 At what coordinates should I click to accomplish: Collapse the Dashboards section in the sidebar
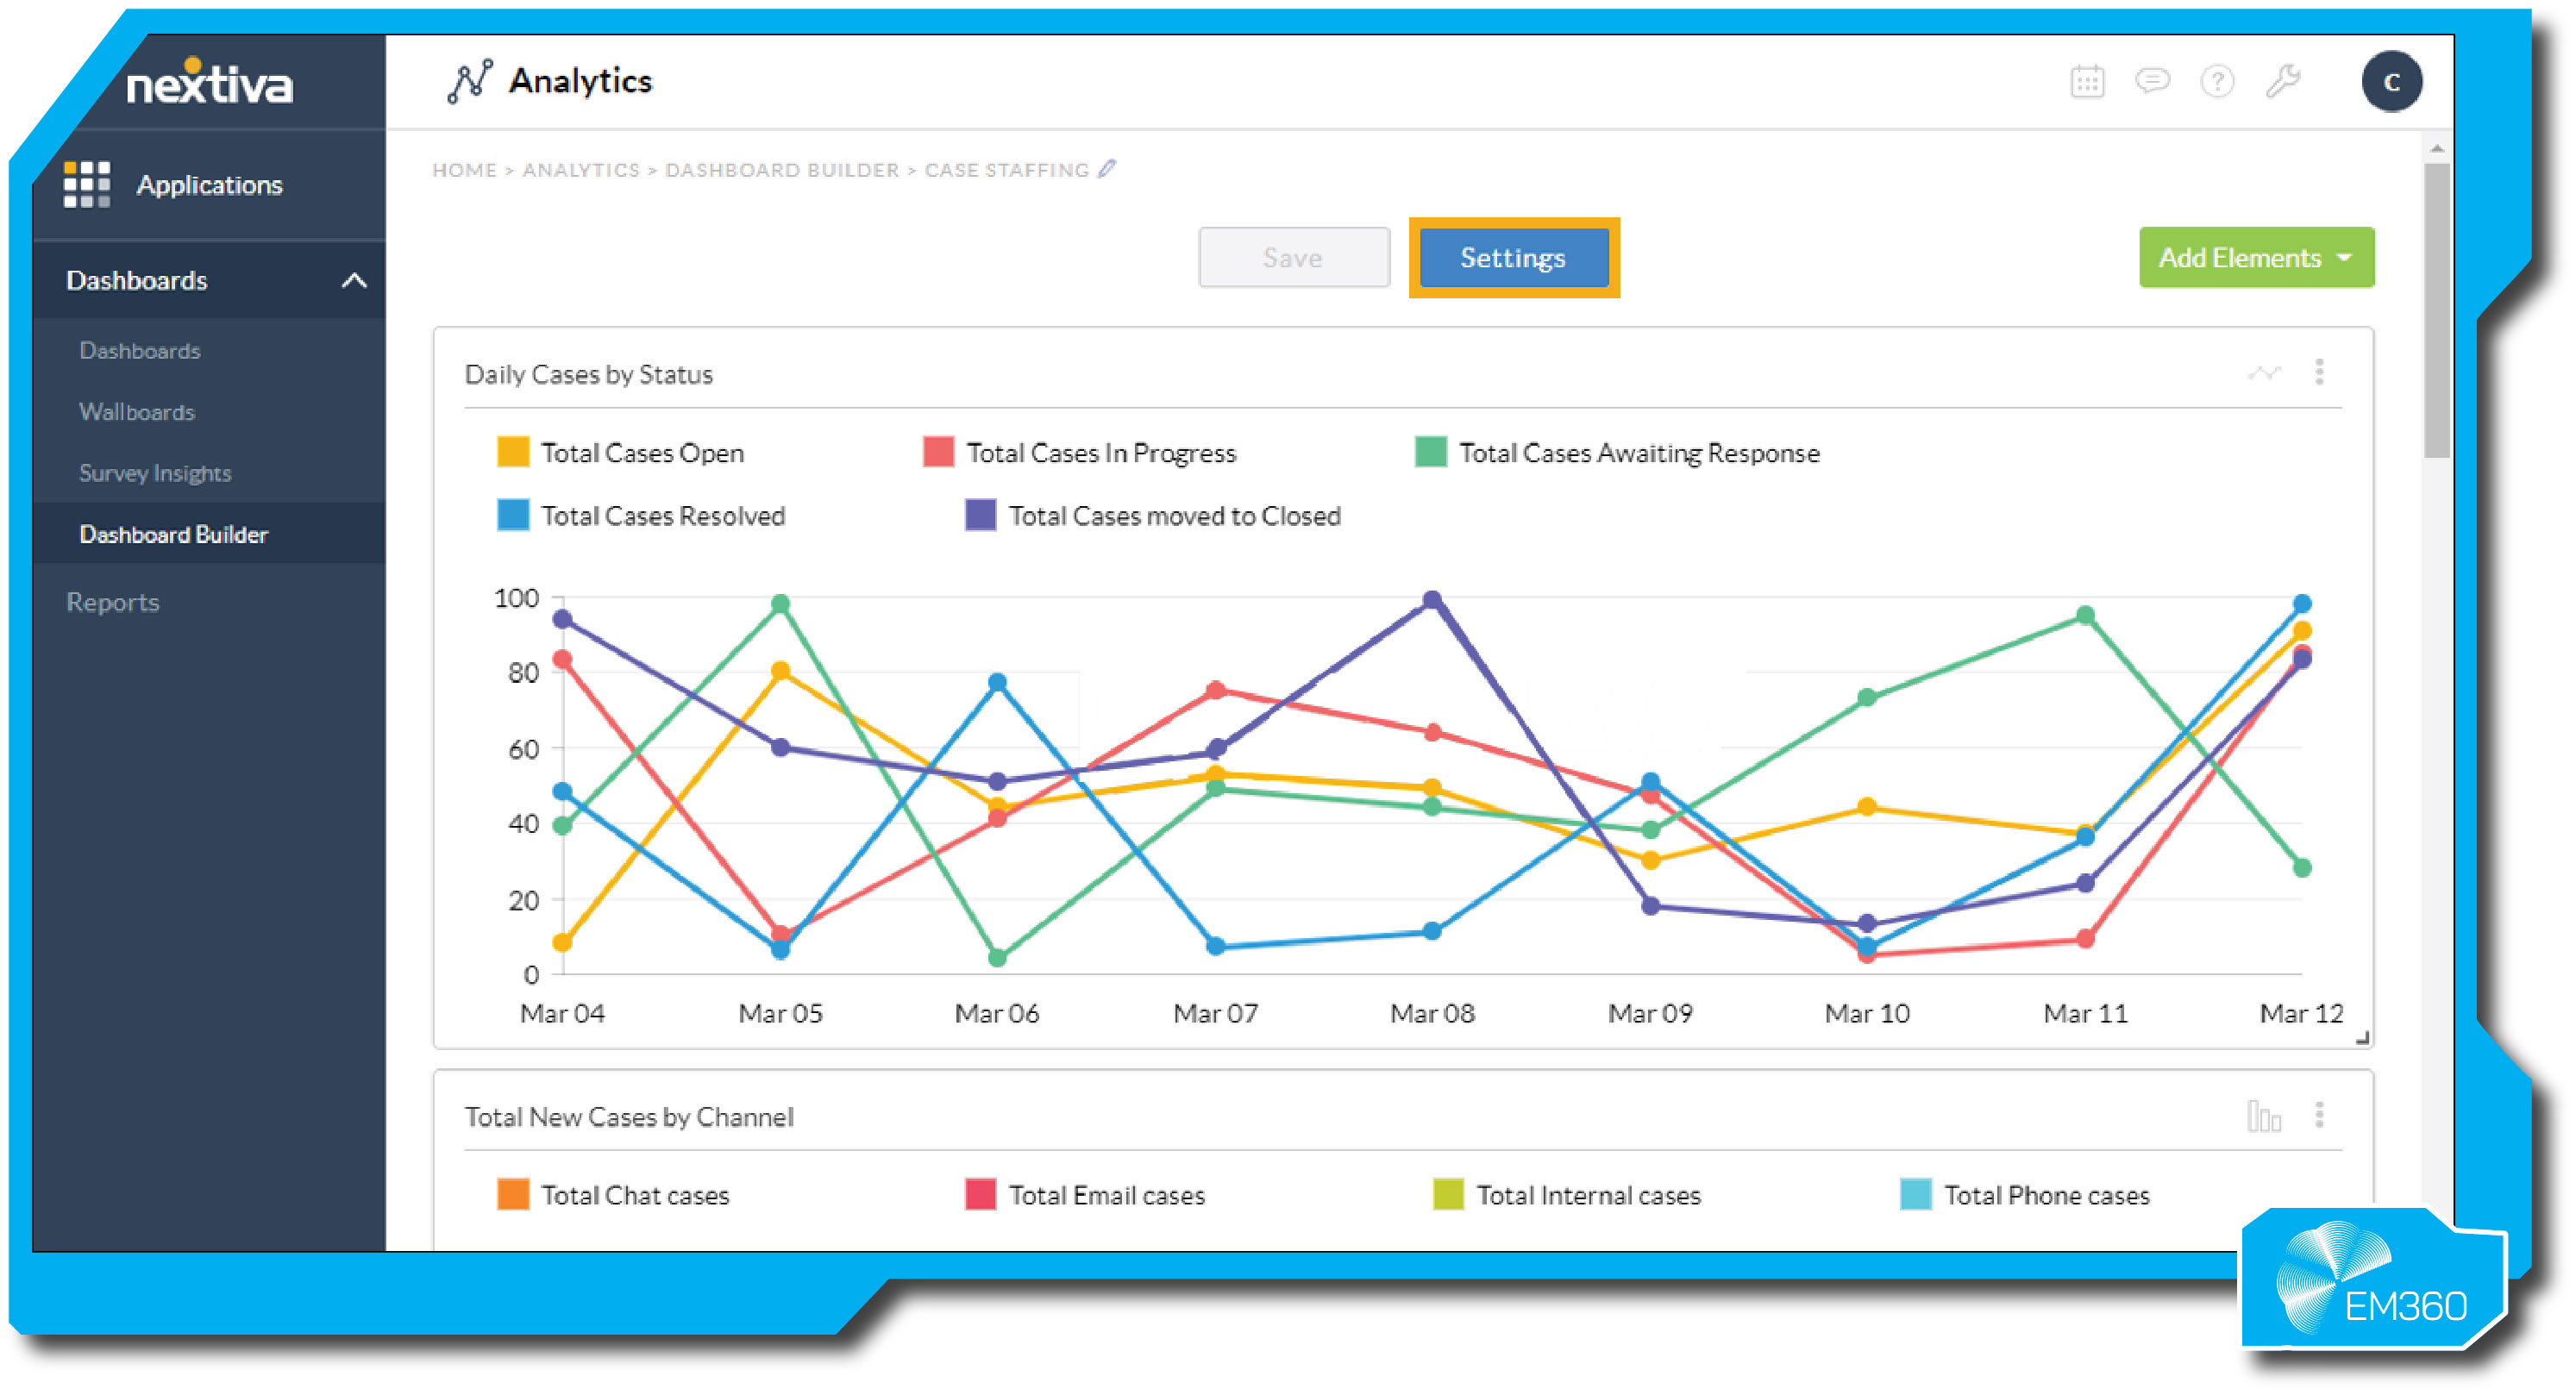(354, 280)
